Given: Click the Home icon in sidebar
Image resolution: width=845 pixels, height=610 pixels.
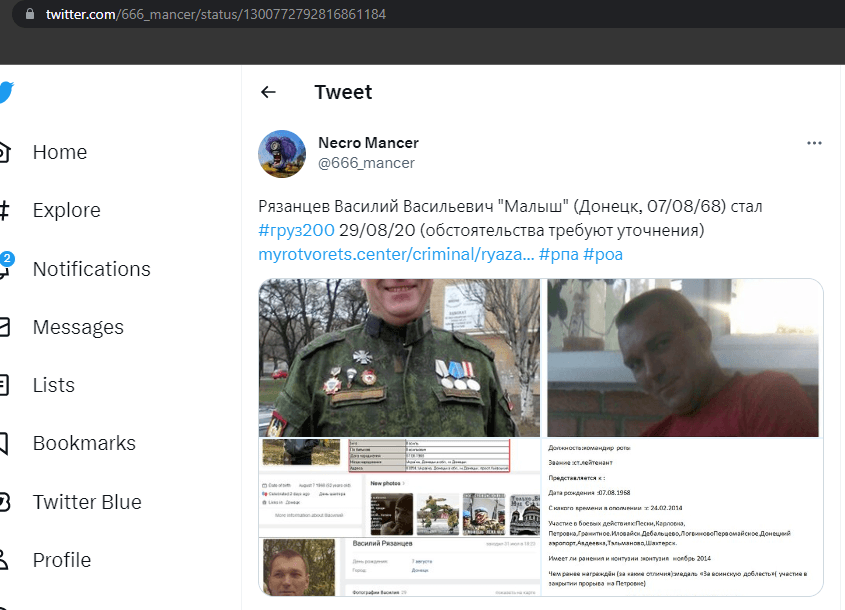Looking at the screenshot, I should tap(5, 152).
